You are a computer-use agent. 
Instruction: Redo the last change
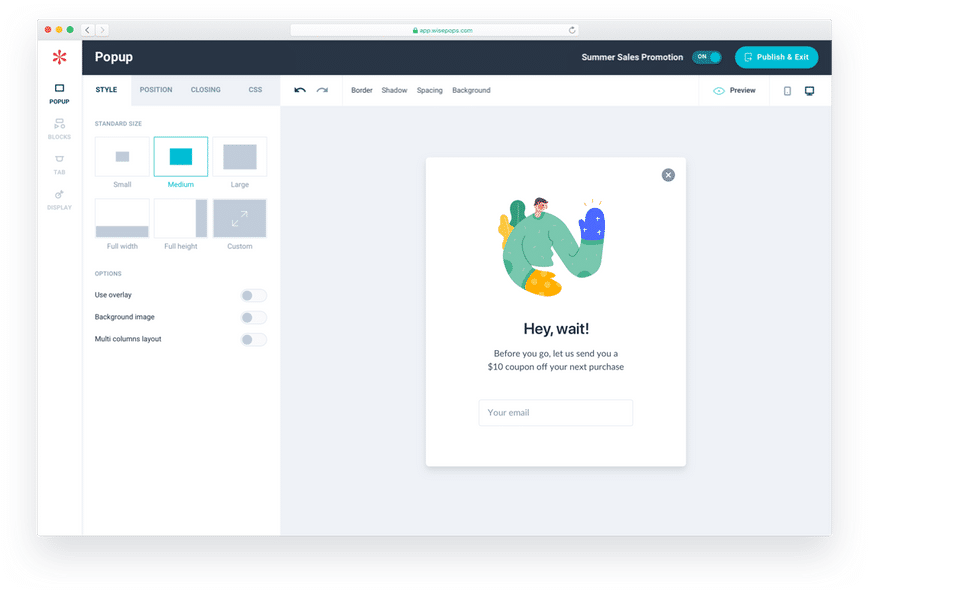coord(322,90)
